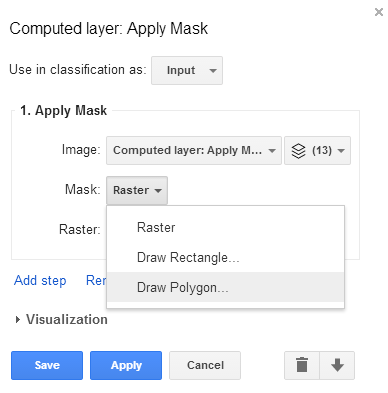This screenshot has height=393, width=388.
Task: Click the down arrow download icon
Action: [x=337, y=365]
